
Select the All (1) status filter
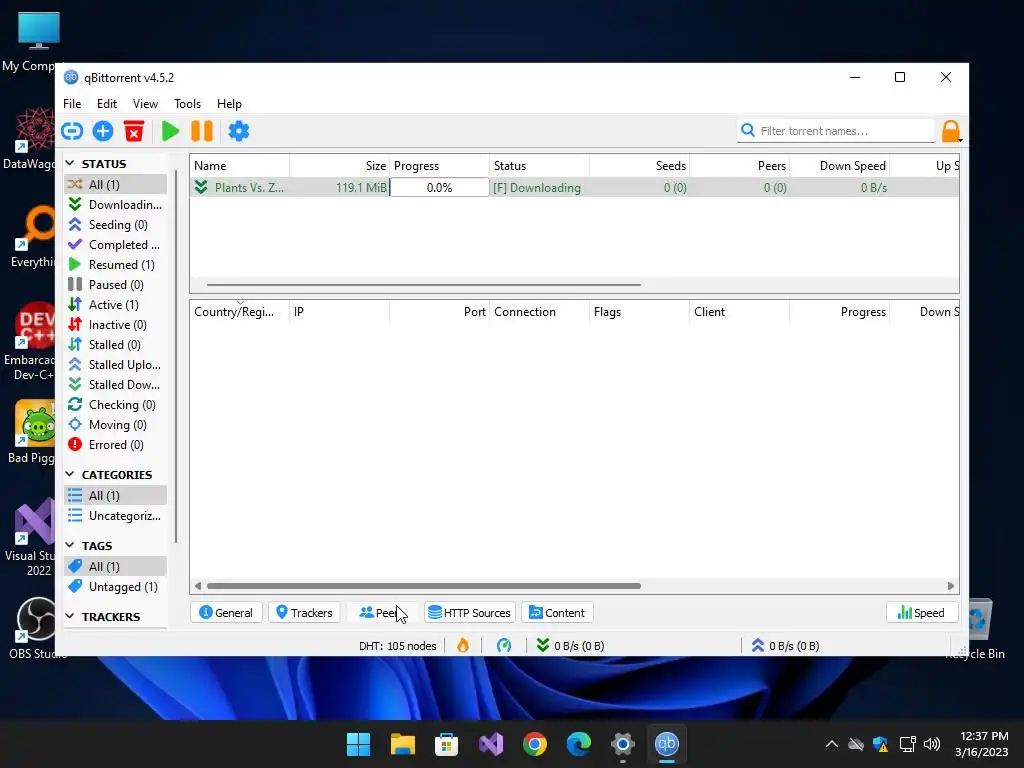click(x=116, y=184)
